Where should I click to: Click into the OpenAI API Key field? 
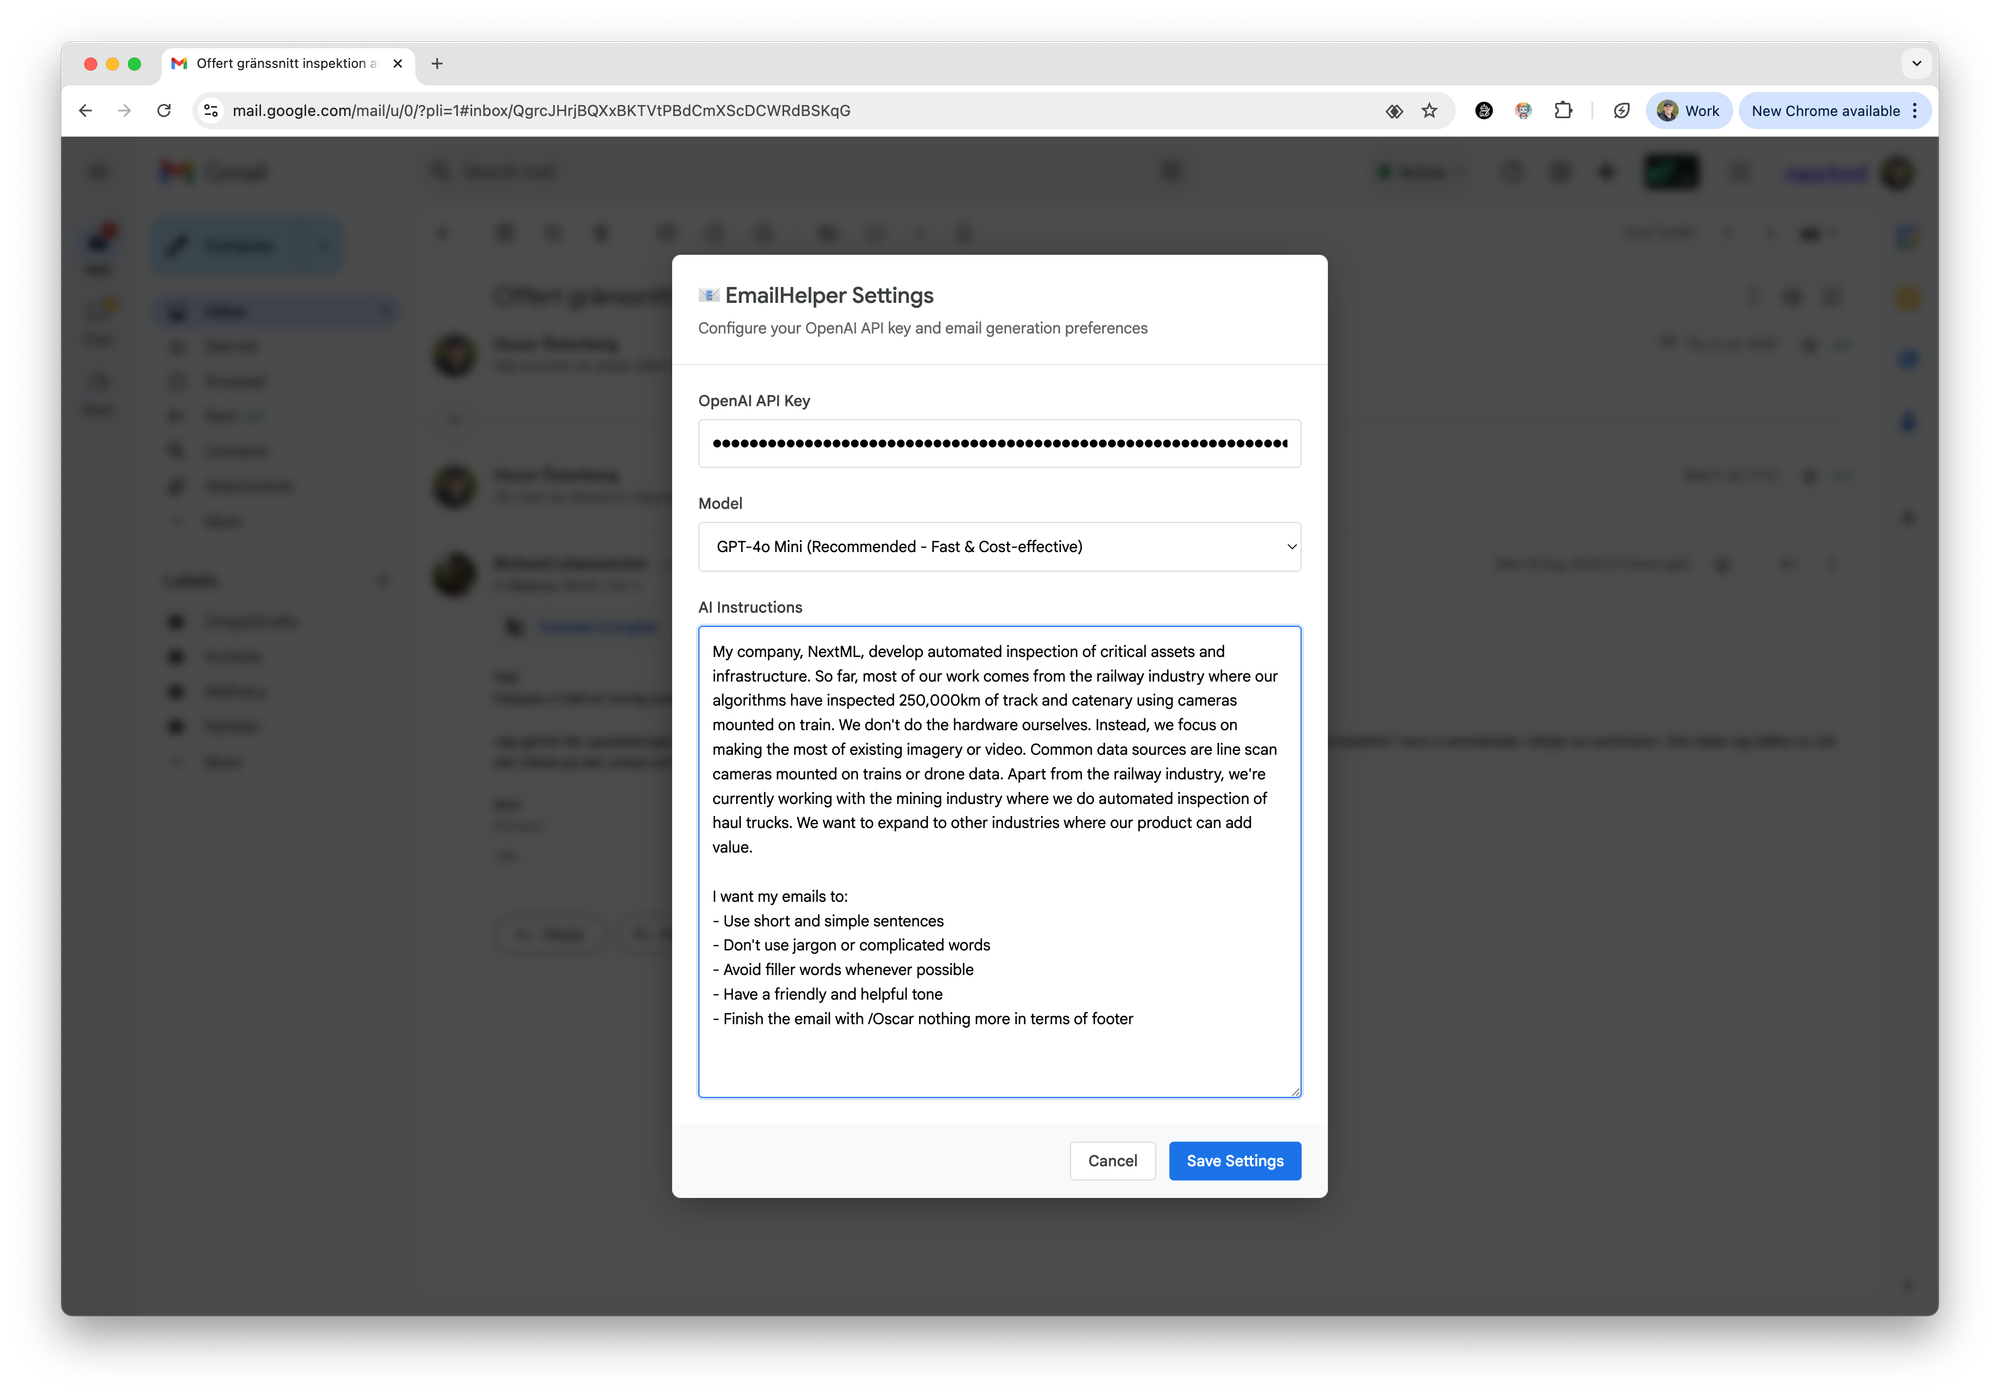[999, 444]
